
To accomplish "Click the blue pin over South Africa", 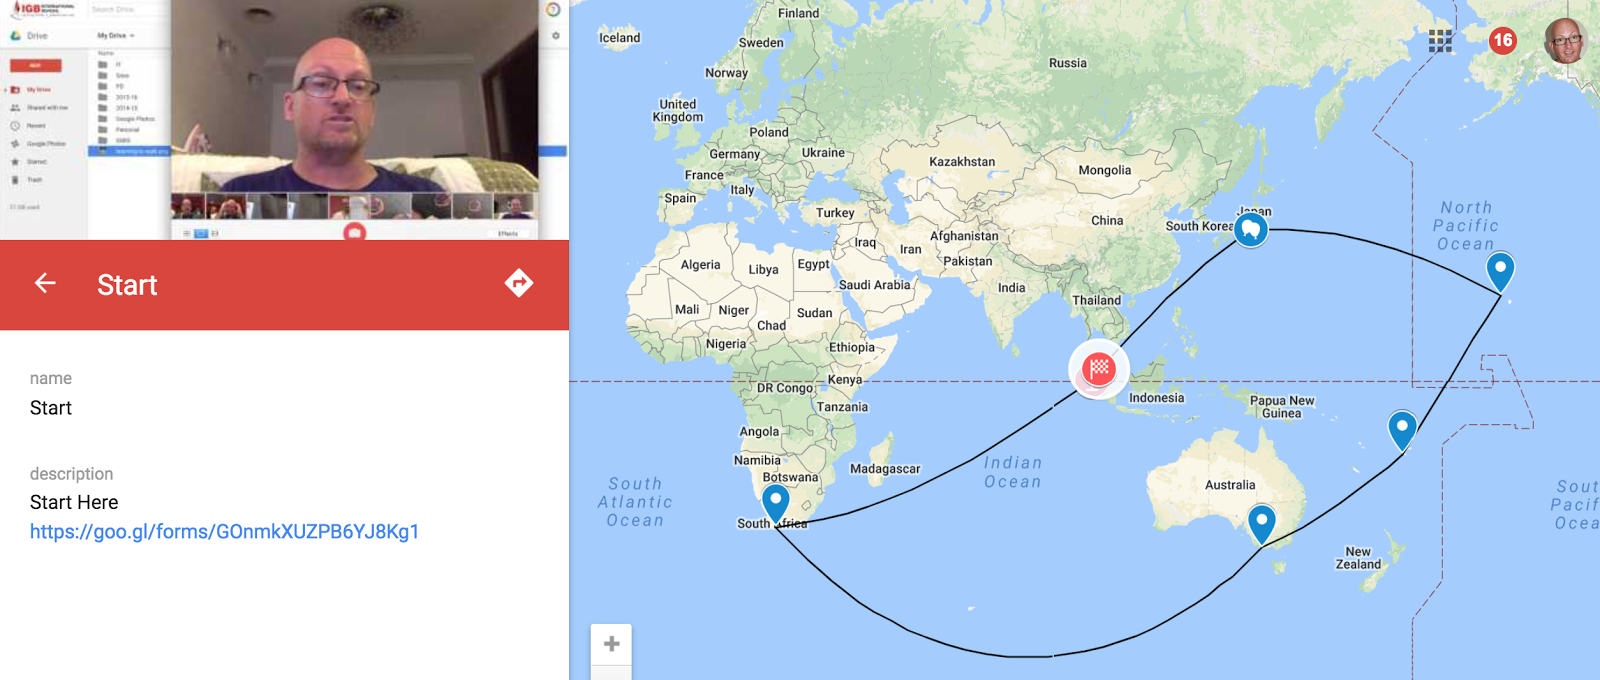I will [776, 504].
